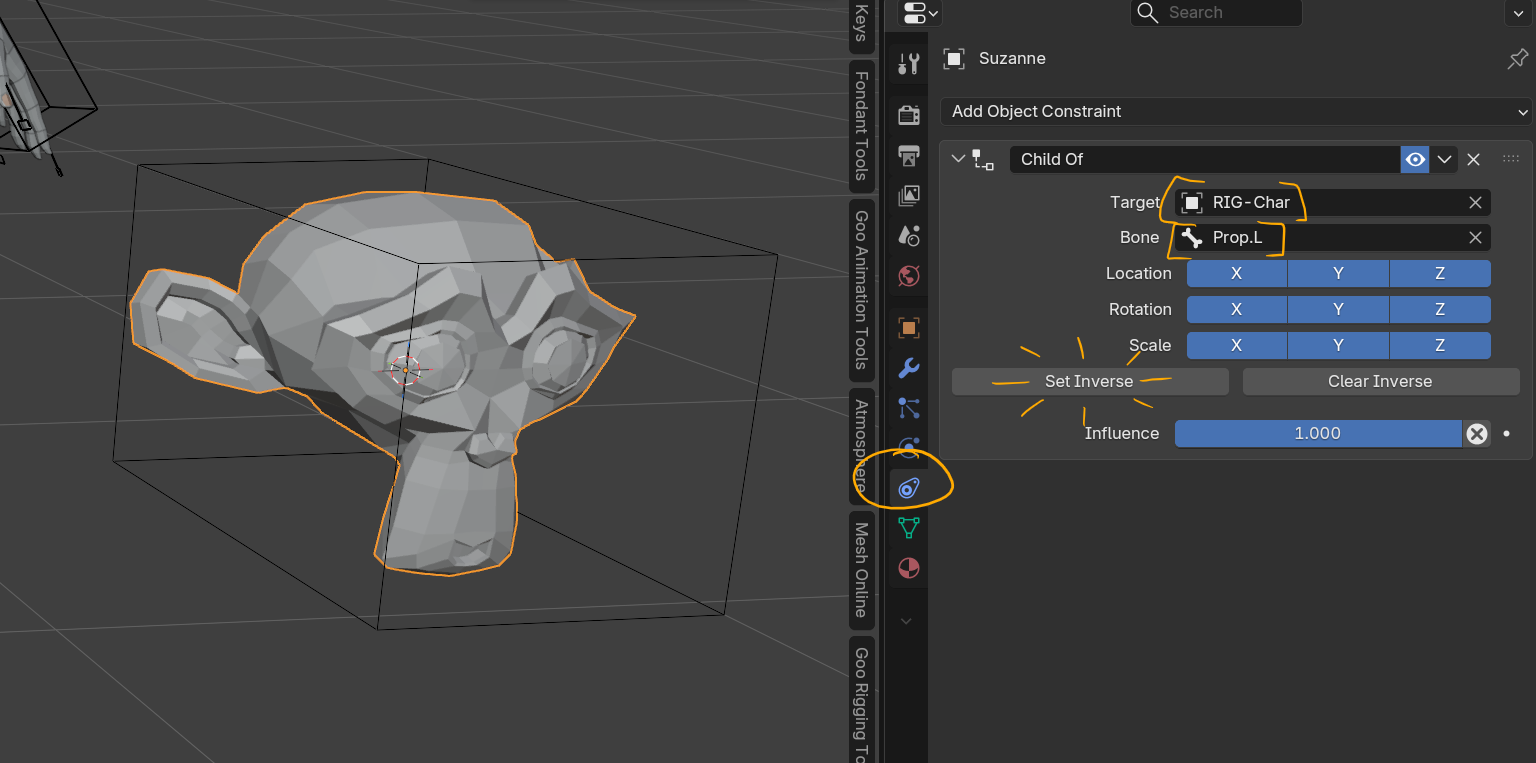Open the Bone selector Prop.L

click(x=1320, y=238)
